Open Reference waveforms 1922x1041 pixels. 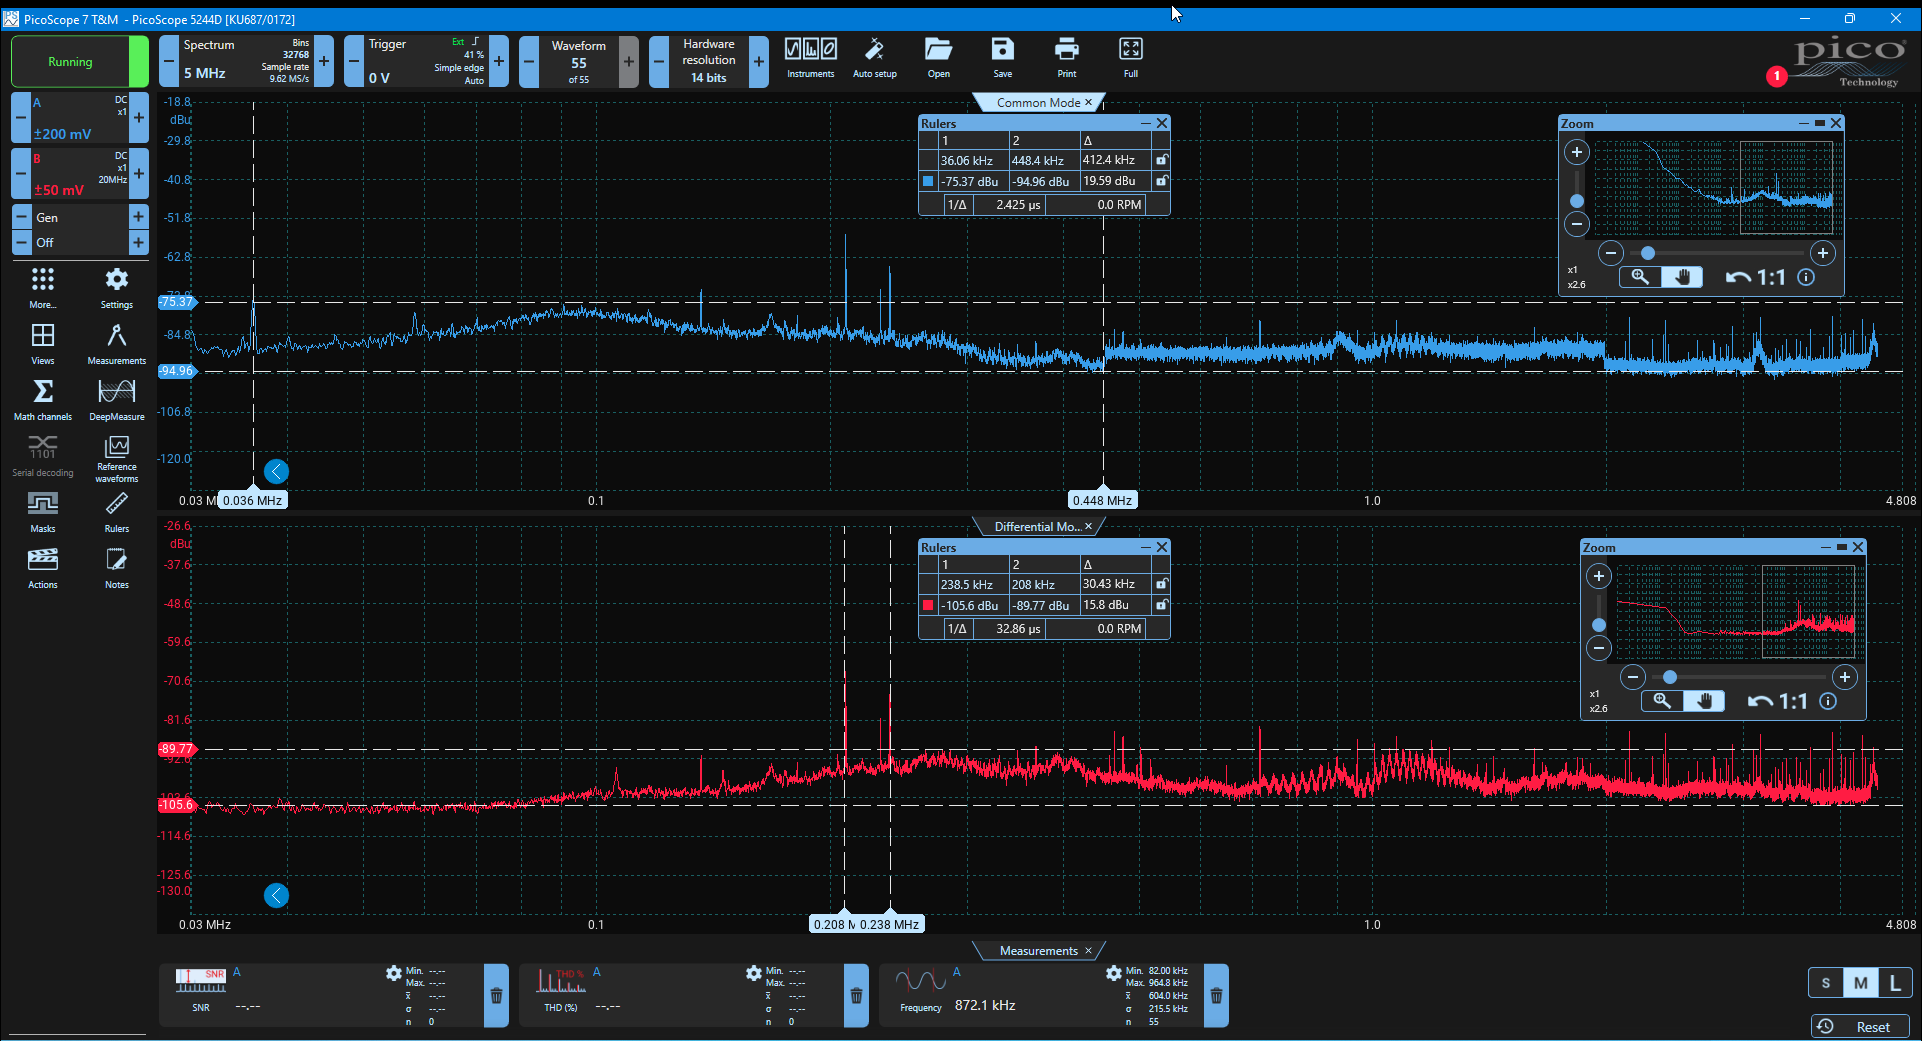(x=117, y=459)
